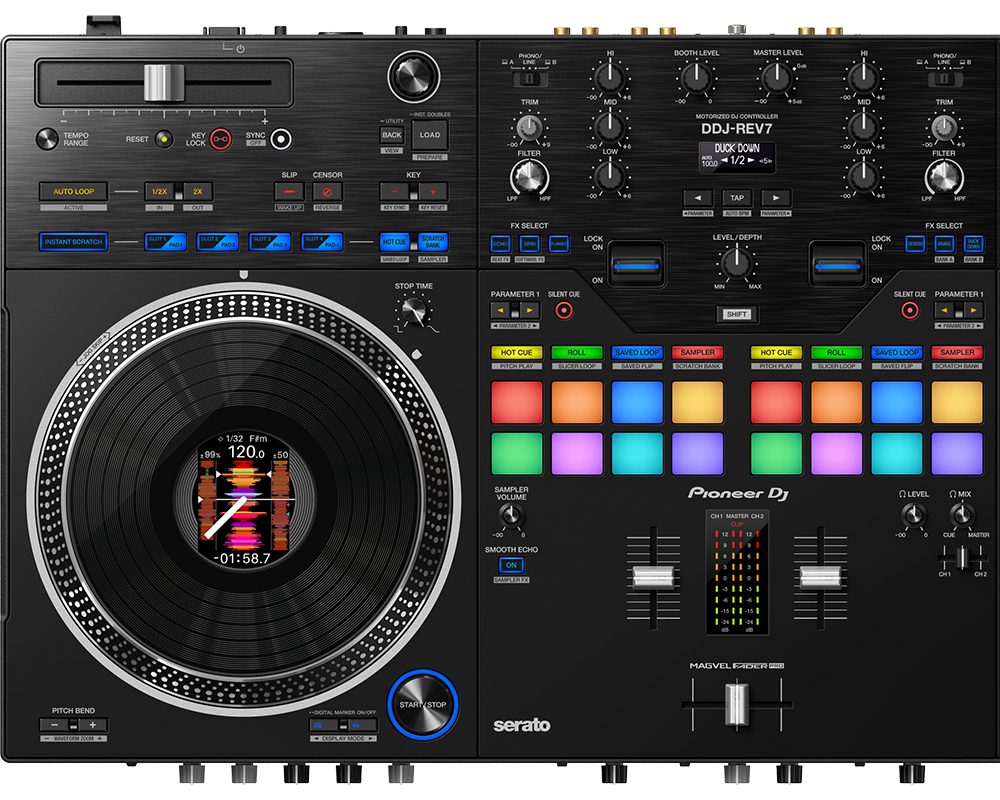The height and width of the screenshot is (800, 1000).
Task: Select ROLL pad mode in left pad group
Action: [x=577, y=352]
